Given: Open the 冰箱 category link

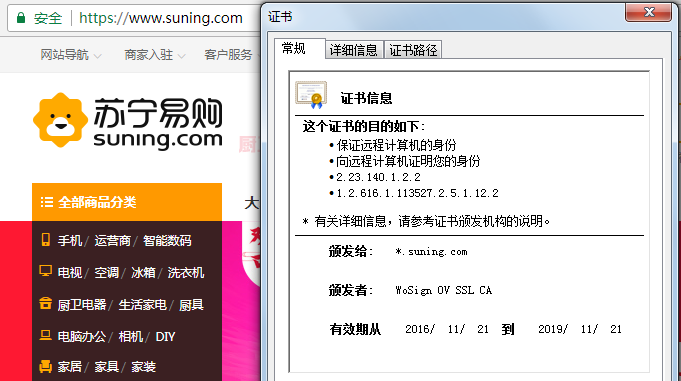Looking at the screenshot, I should tap(143, 273).
